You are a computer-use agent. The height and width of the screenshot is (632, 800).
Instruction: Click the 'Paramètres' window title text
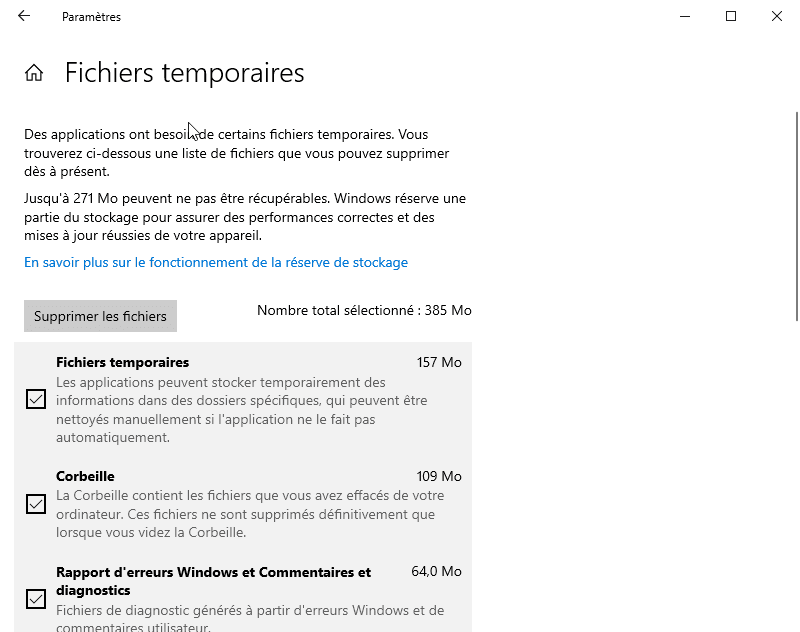point(91,16)
